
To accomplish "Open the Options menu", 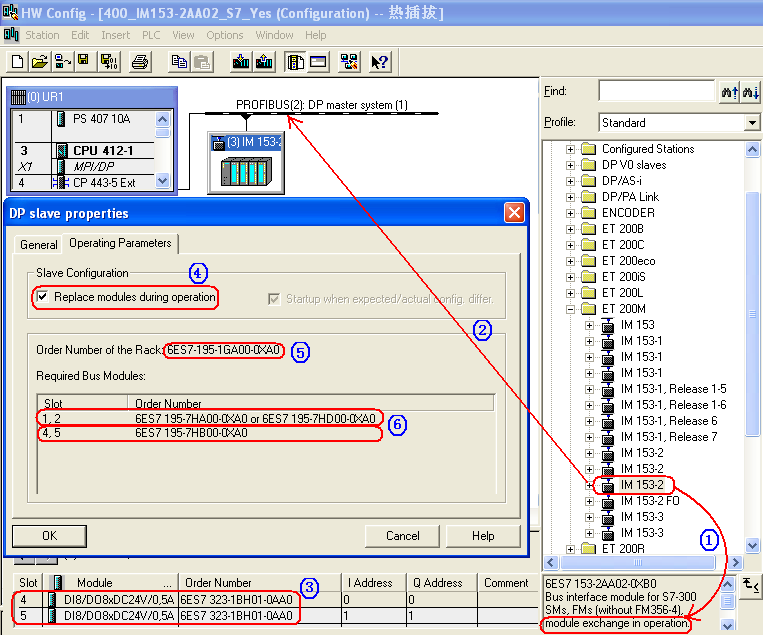I will 224,35.
